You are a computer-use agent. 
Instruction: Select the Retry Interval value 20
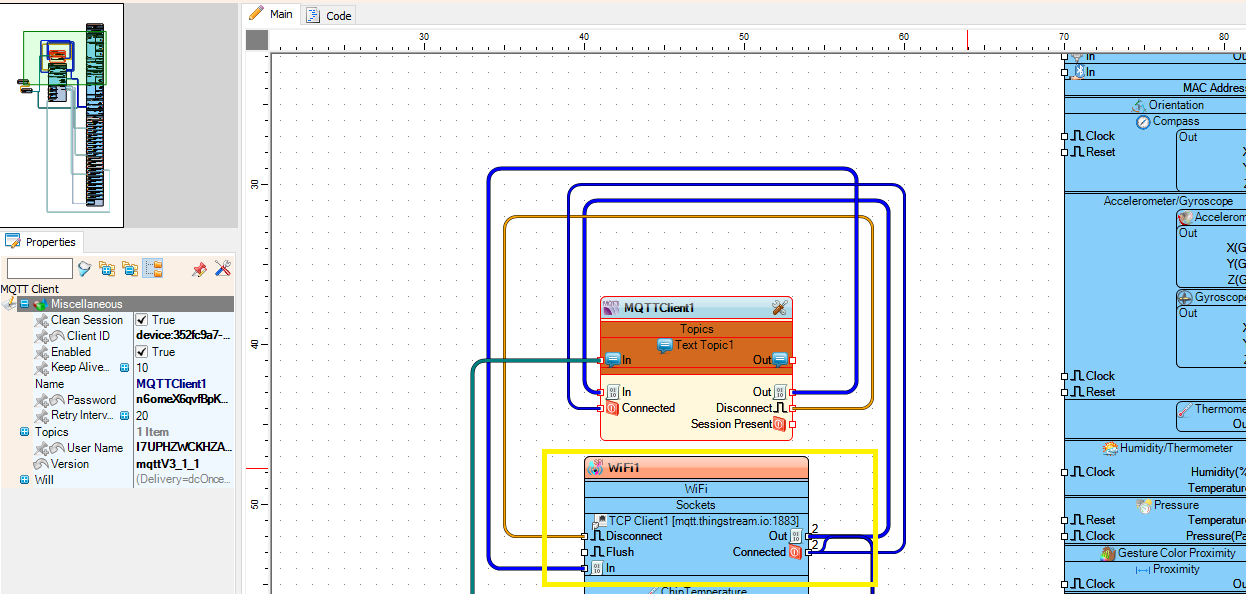coord(184,416)
